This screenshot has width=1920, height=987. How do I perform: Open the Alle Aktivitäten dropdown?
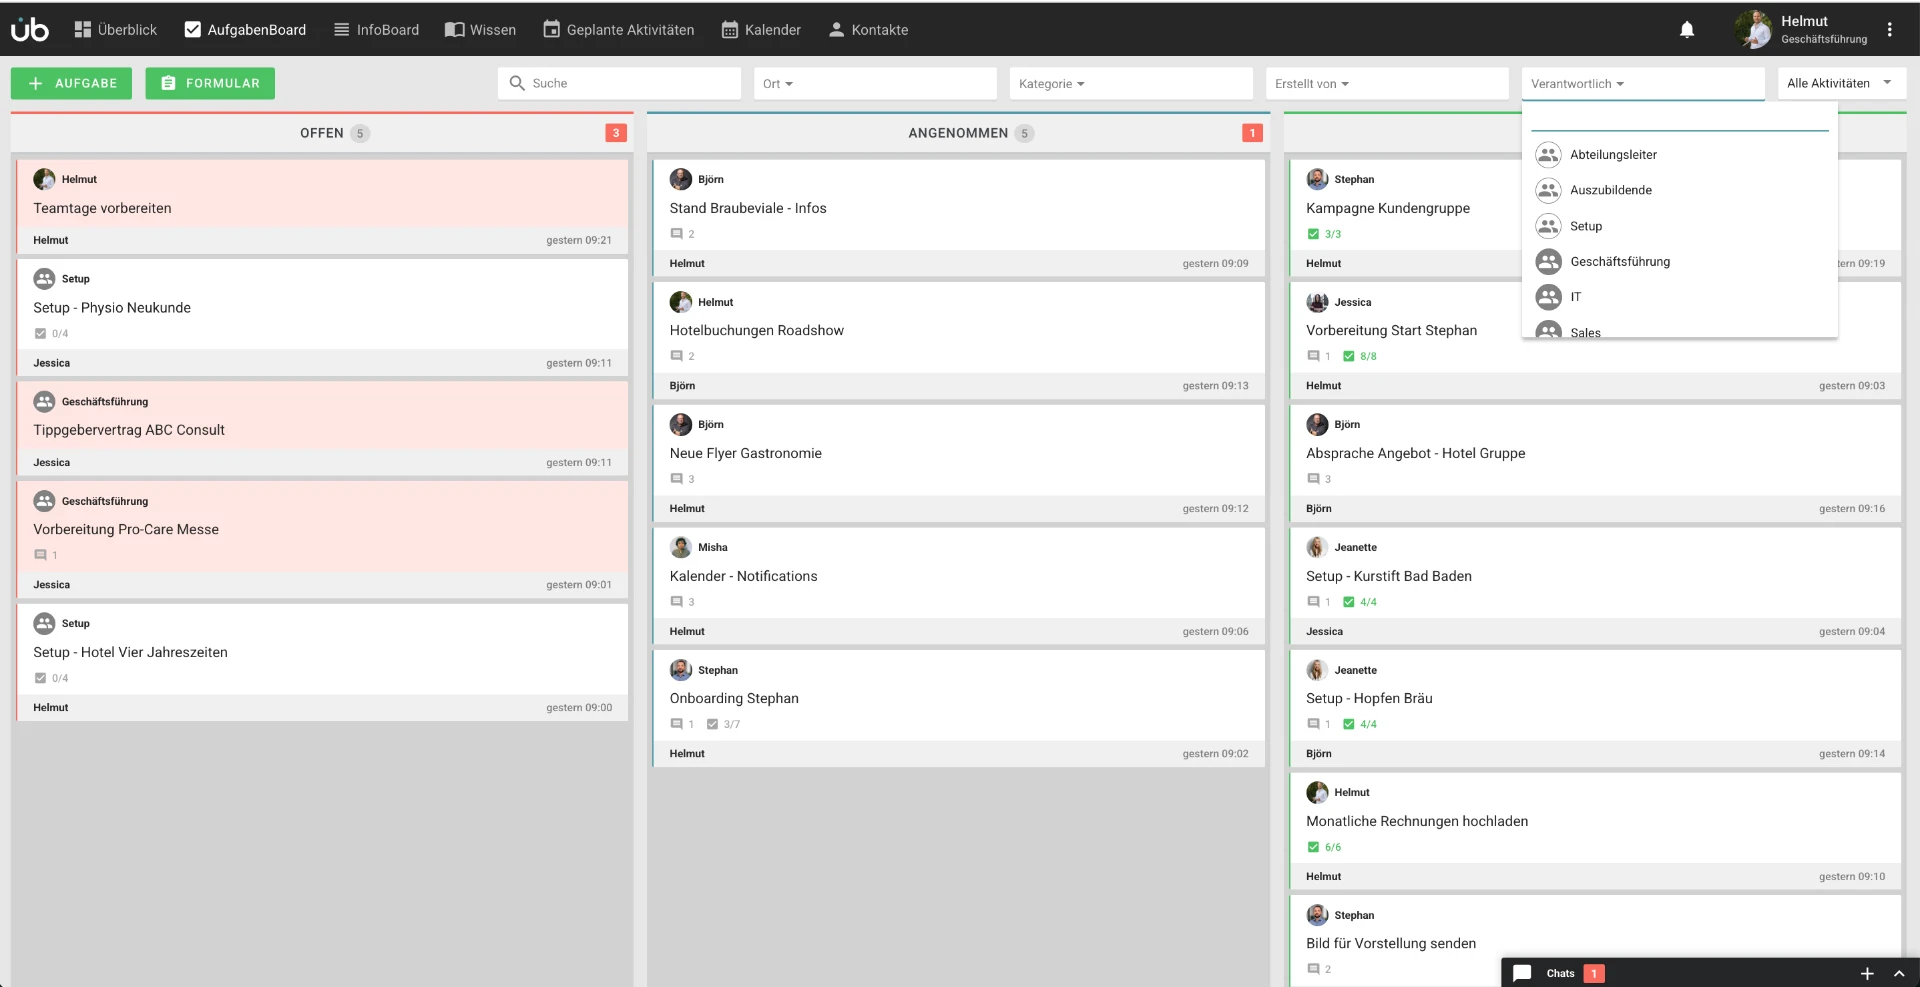point(1842,83)
